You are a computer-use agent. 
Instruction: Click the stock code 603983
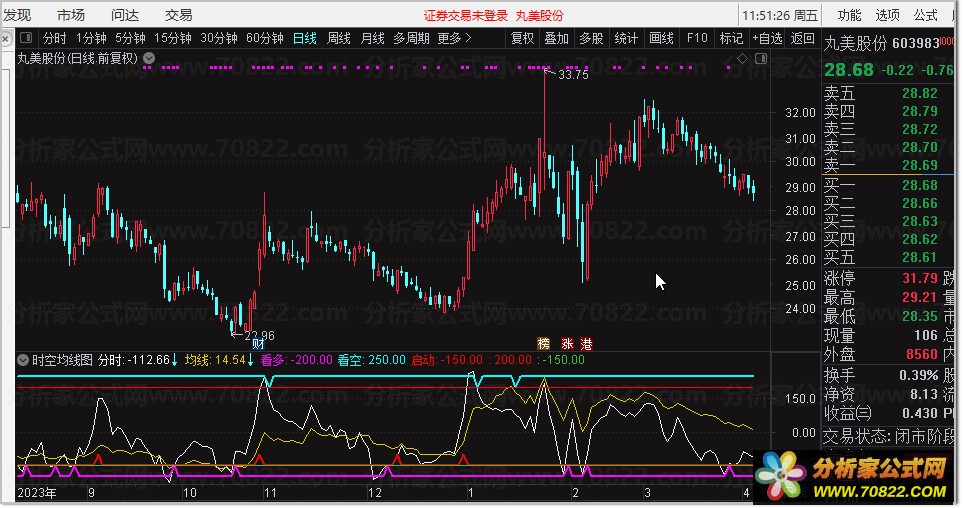914,43
